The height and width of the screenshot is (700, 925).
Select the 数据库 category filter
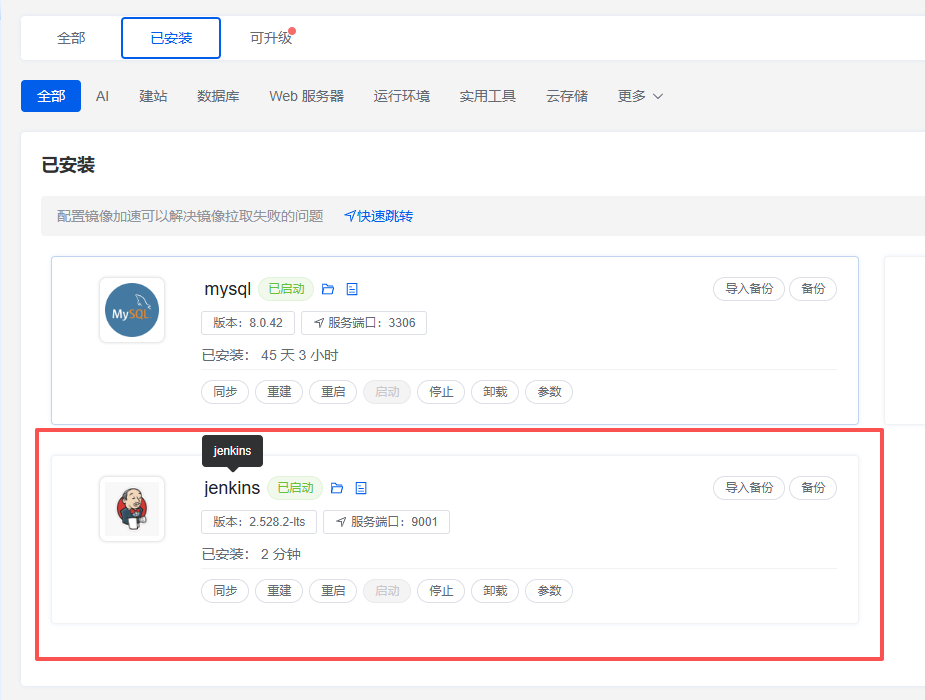tap(218, 96)
